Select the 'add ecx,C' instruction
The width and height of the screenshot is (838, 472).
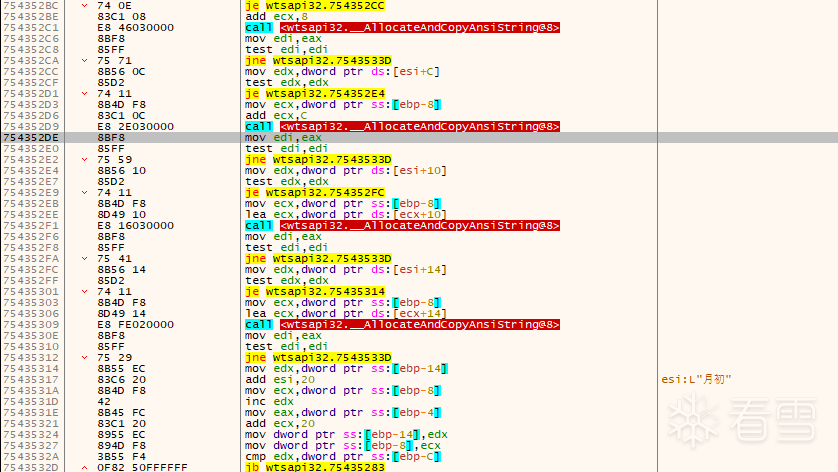pos(276,115)
